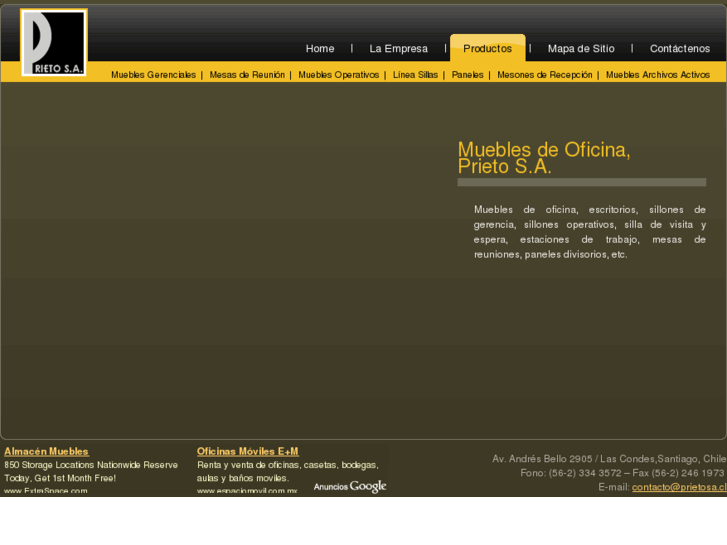Browse Mesones de Recepción category
The image size is (727, 545).
(x=545, y=75)
